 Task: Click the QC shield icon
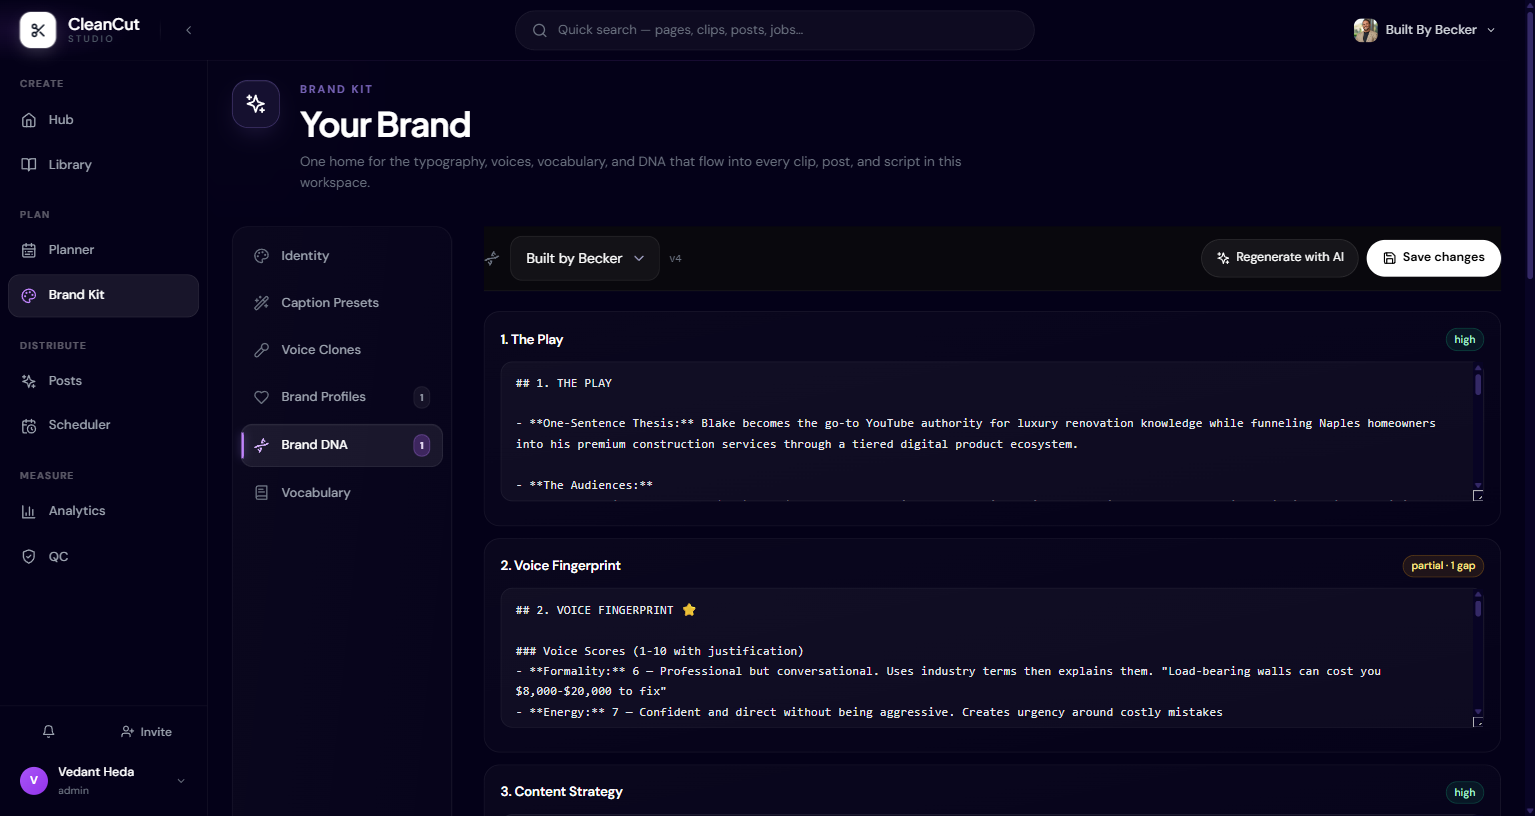29,557
